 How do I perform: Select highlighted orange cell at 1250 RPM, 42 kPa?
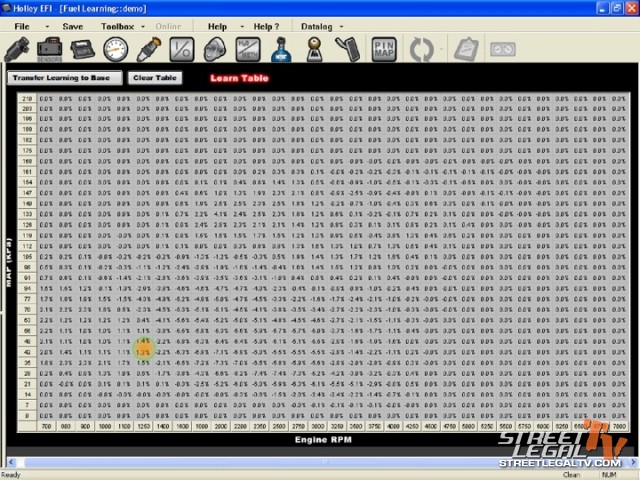pyautogui.click(x=143, y=352)
